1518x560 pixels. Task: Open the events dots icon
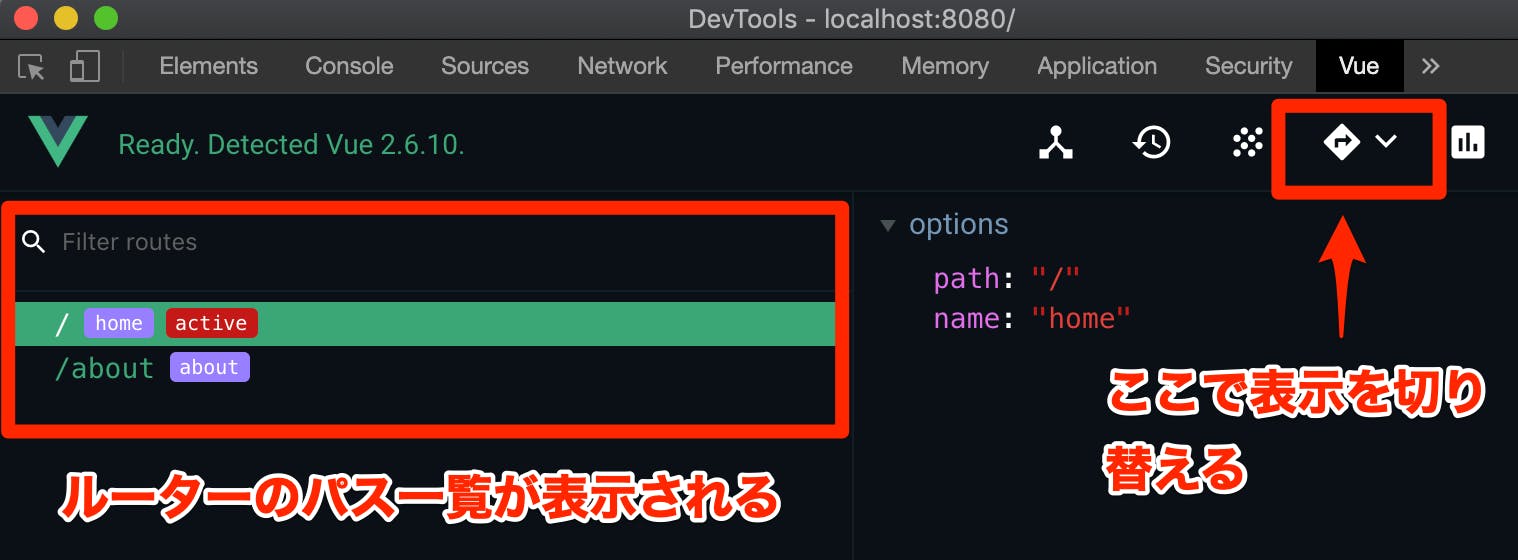tap(1247, 144)
